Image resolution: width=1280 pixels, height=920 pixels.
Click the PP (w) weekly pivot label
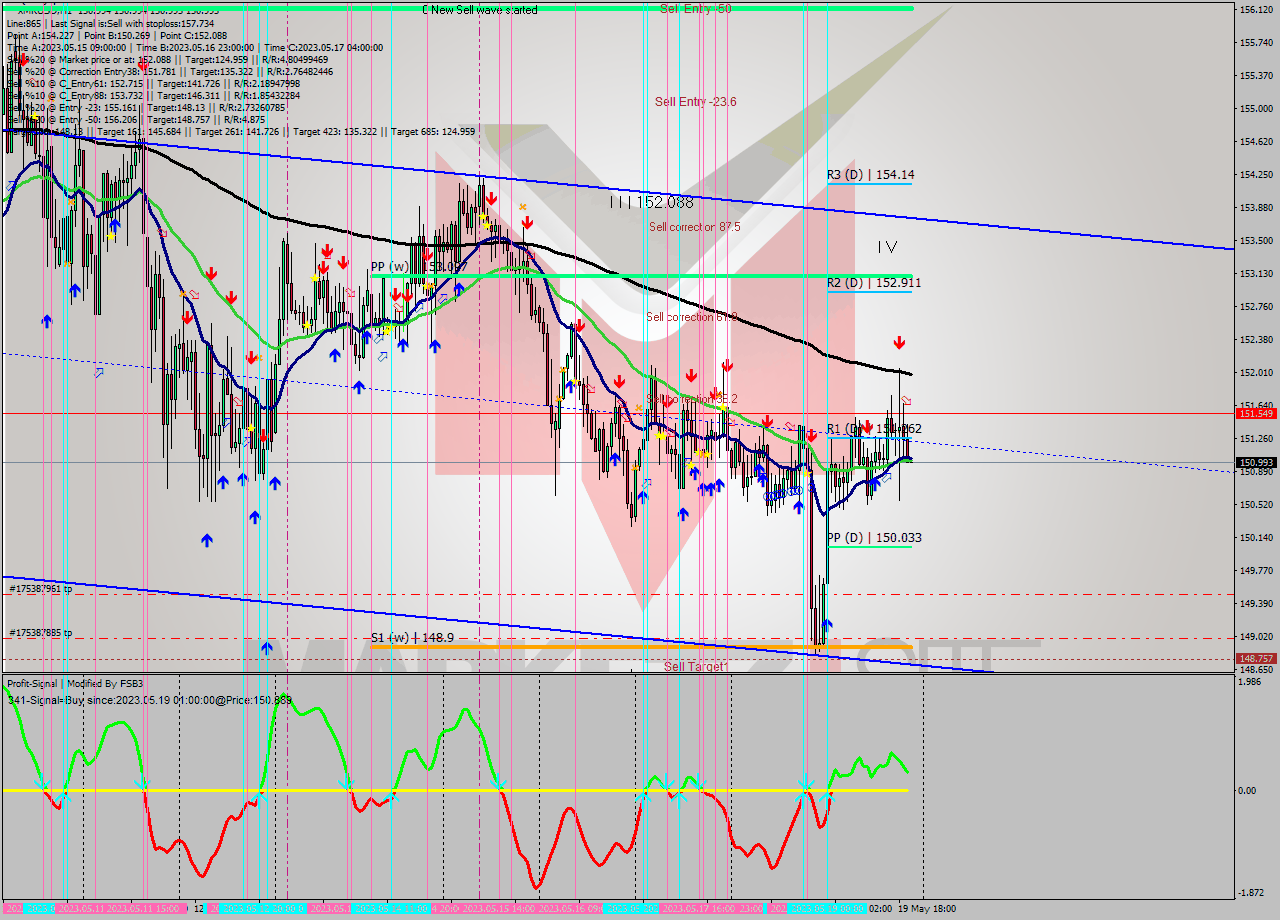(417, 267)
